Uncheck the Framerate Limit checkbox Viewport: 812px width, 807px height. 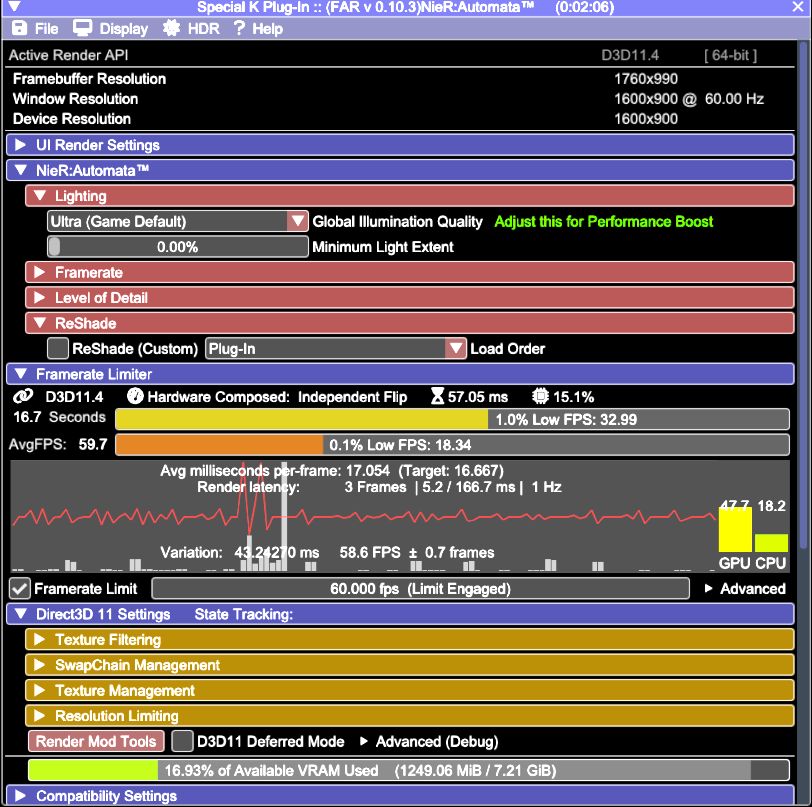click(20, 588)
